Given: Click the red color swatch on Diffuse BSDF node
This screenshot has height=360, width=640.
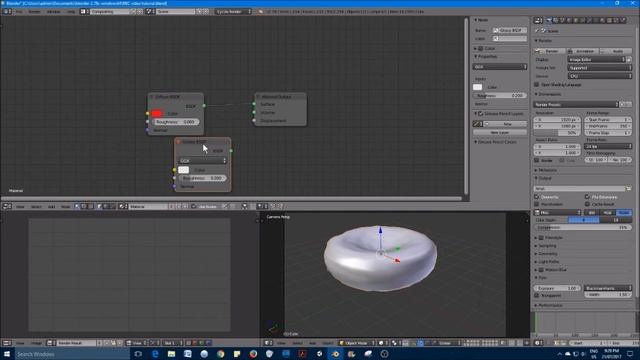Looking at the screenshot, I should point(157,113).
